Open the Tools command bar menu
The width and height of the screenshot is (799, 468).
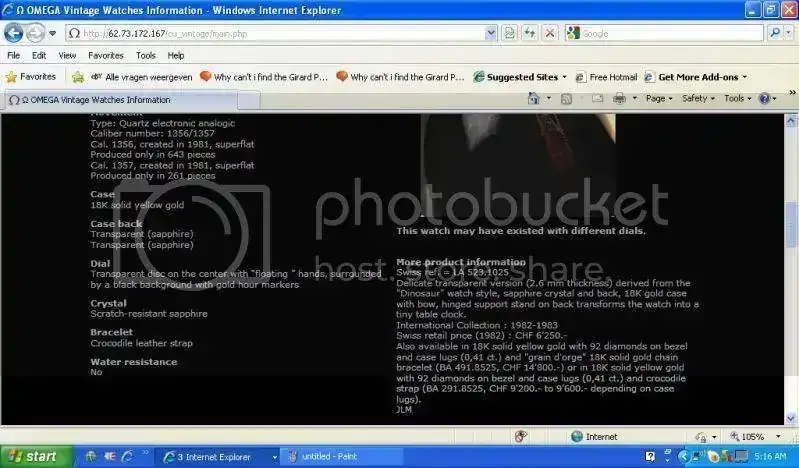tap(737, 98)
